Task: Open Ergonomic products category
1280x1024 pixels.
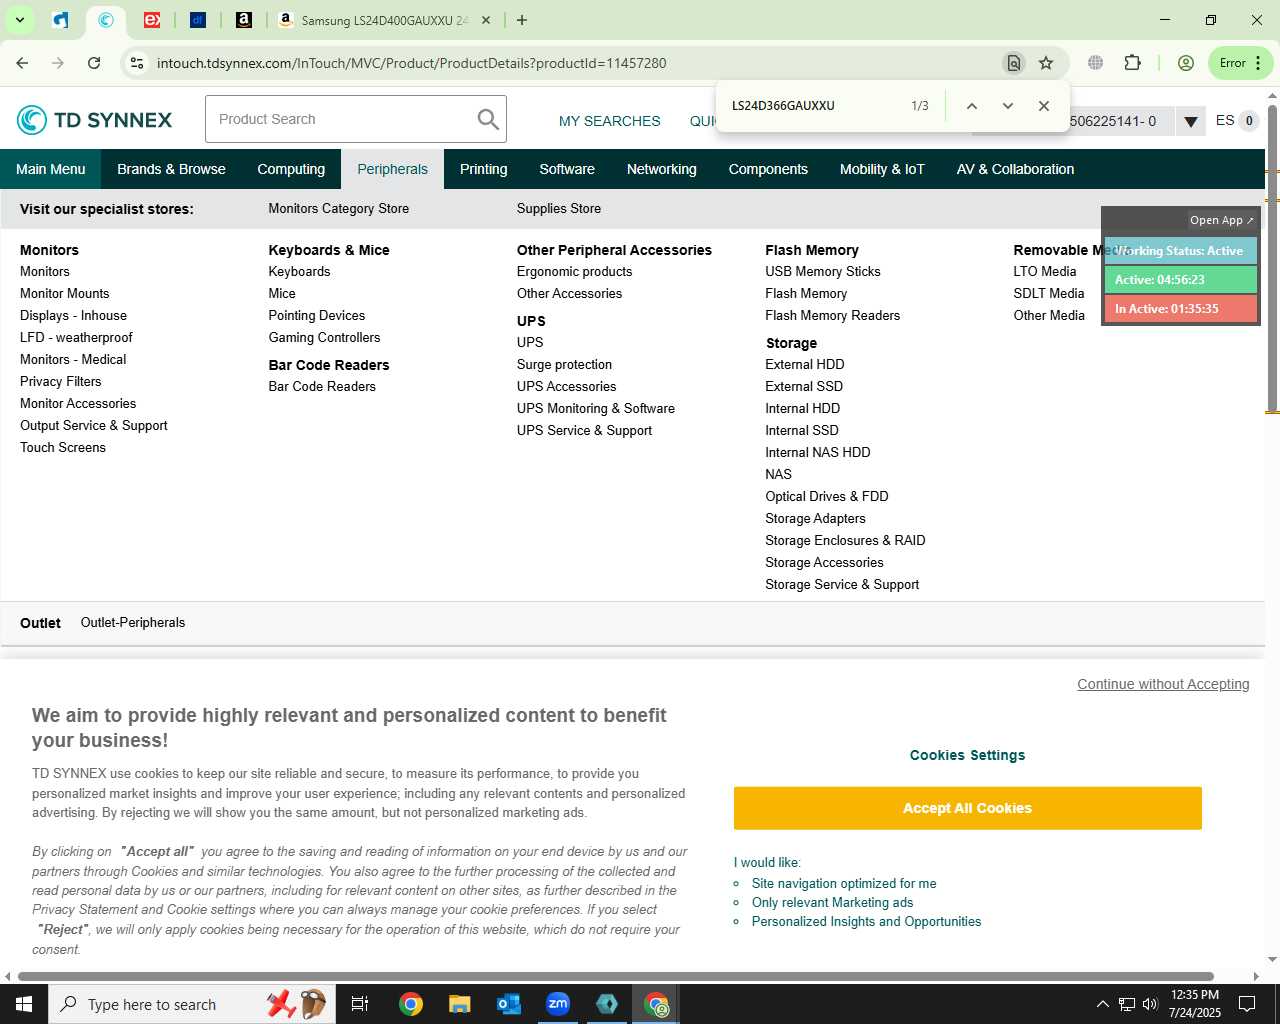Action: [x=574, y=272]
